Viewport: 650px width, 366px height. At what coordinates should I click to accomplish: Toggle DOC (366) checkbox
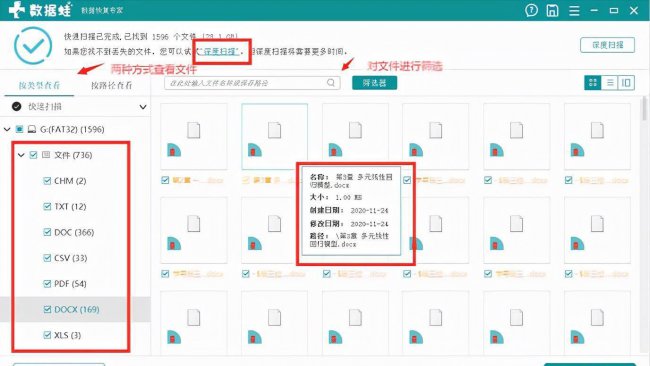47,232
